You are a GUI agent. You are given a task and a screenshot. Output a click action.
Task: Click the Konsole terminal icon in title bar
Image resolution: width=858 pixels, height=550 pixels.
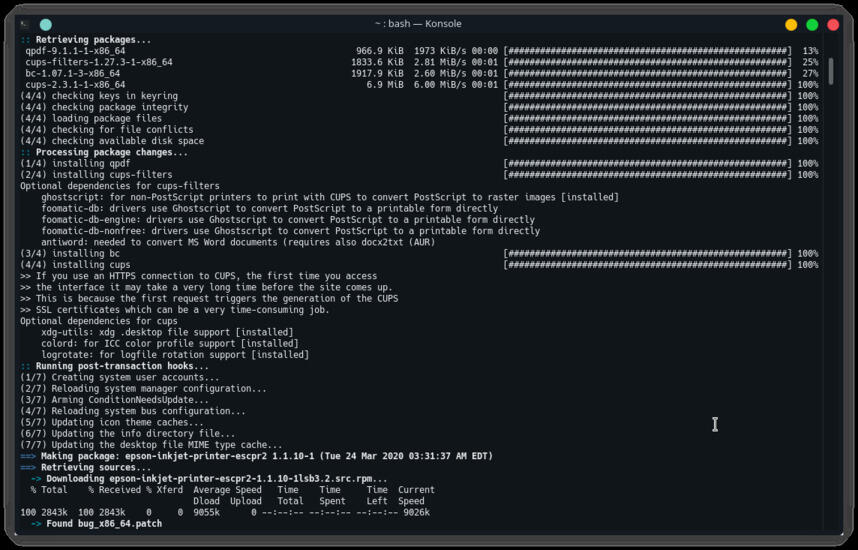coord(24,24)
